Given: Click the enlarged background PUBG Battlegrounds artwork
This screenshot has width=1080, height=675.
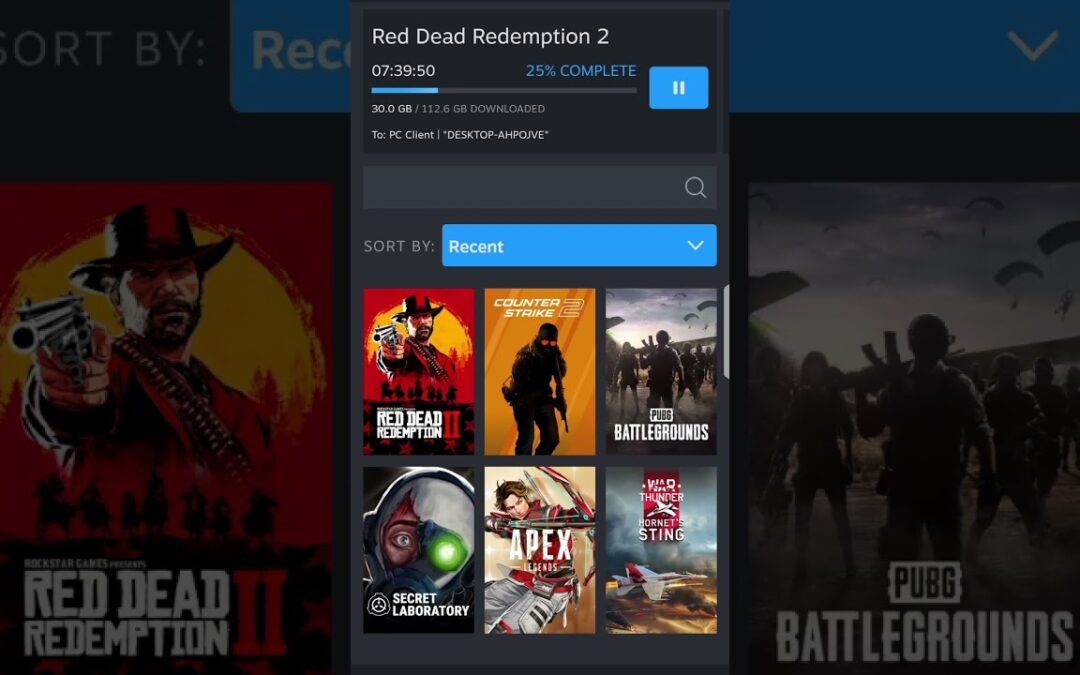Looking at the screenshot, I should [914, 428].
